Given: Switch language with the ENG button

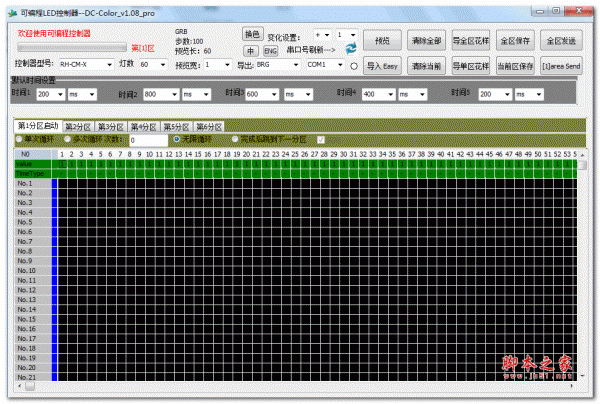Looking at the screenshot, I should (270, 50).
